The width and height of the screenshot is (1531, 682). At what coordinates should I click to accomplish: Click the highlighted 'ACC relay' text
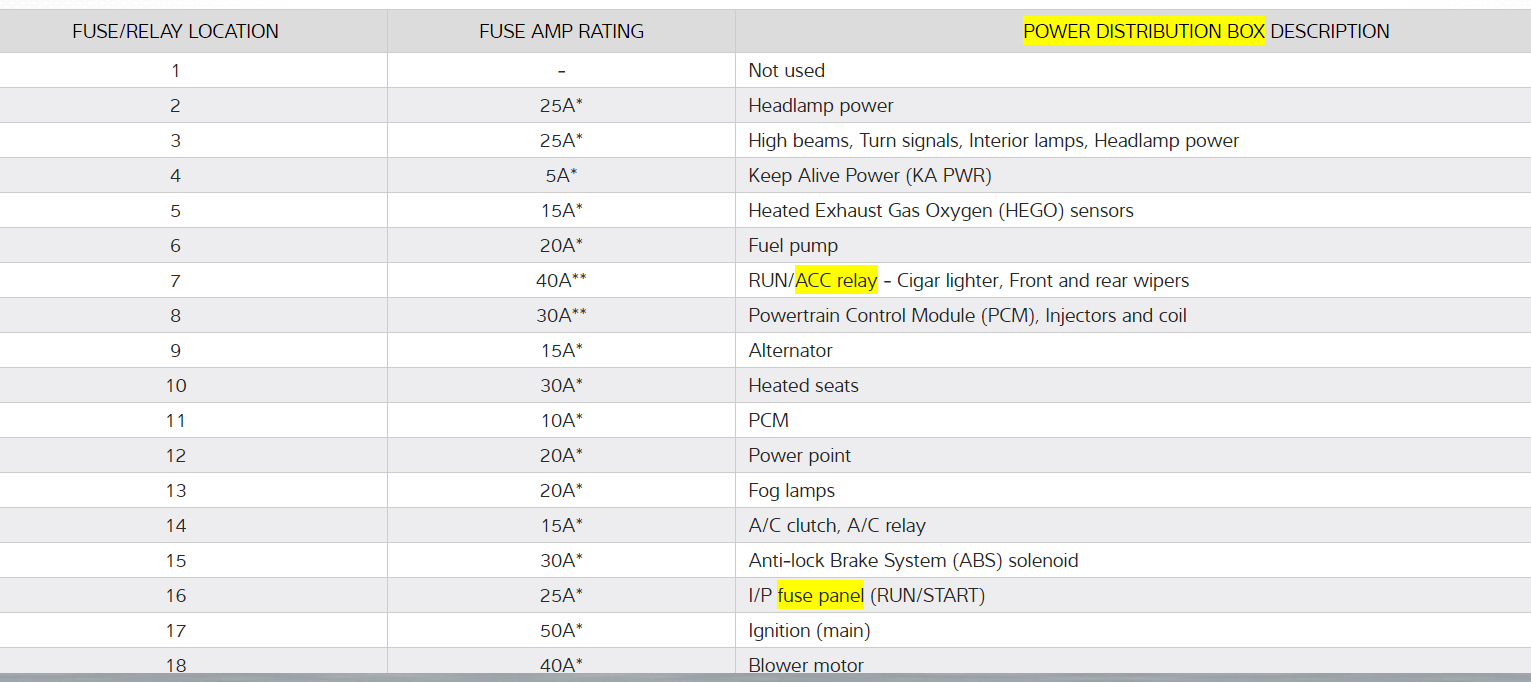[836, 281]
